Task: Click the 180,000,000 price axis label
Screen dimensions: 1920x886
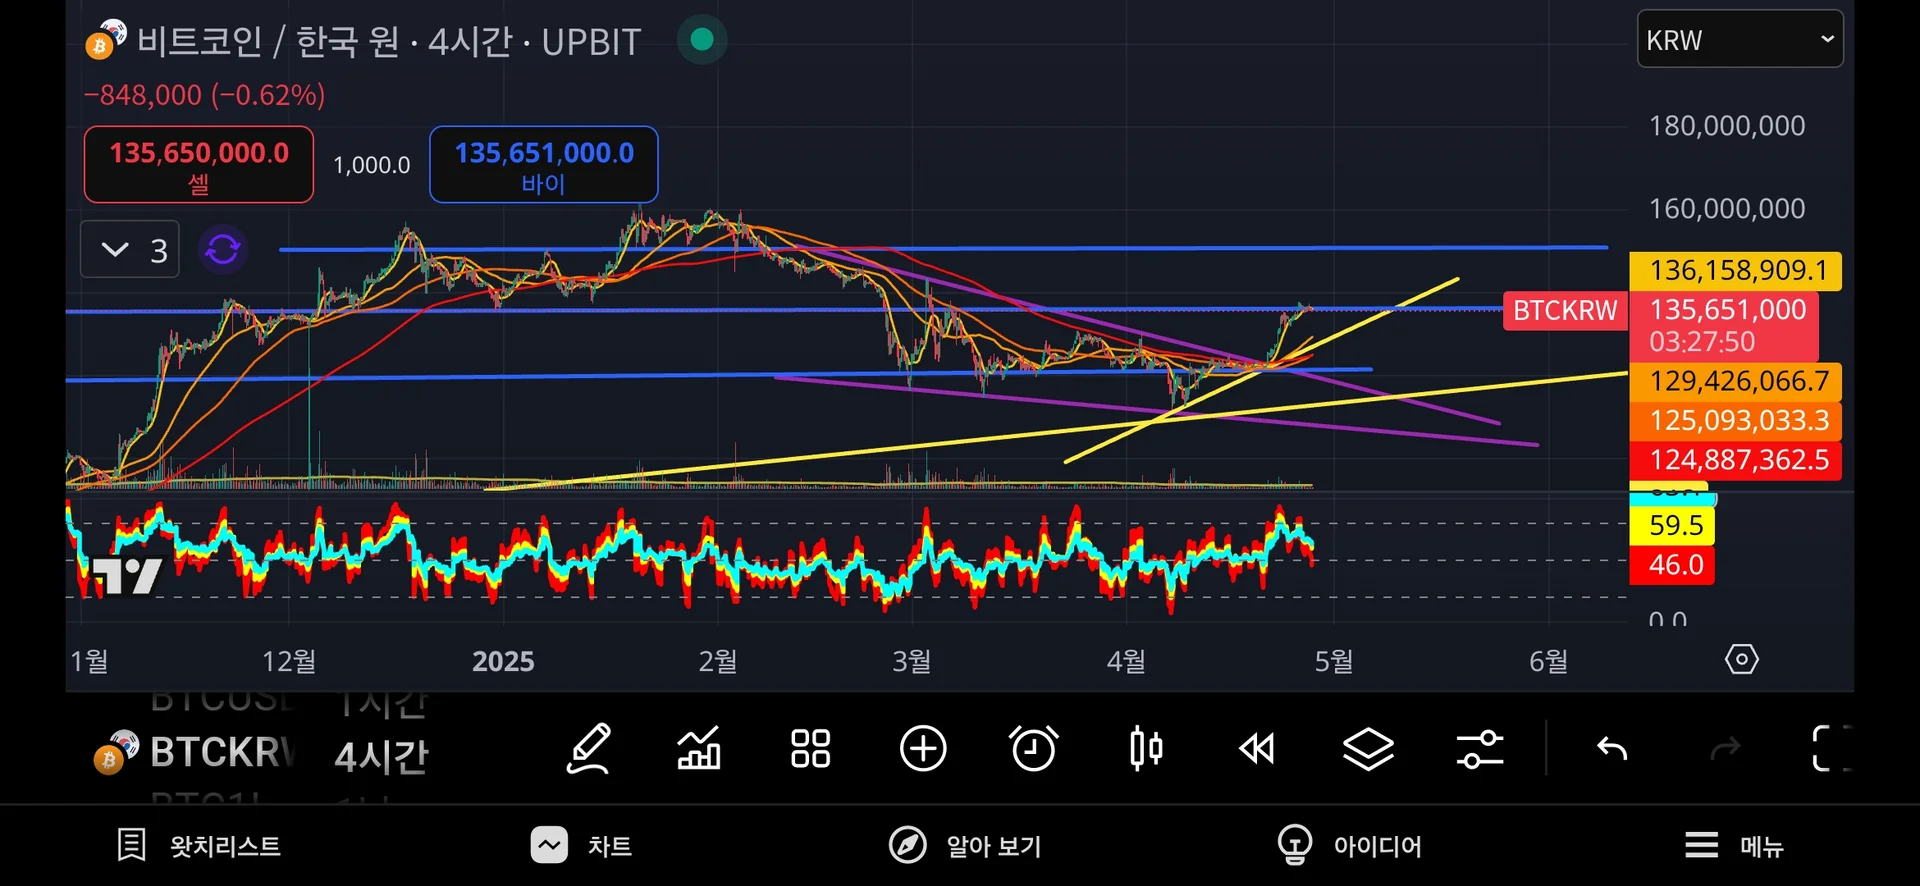Action: pyautogui.click(x=1727, y=126)
